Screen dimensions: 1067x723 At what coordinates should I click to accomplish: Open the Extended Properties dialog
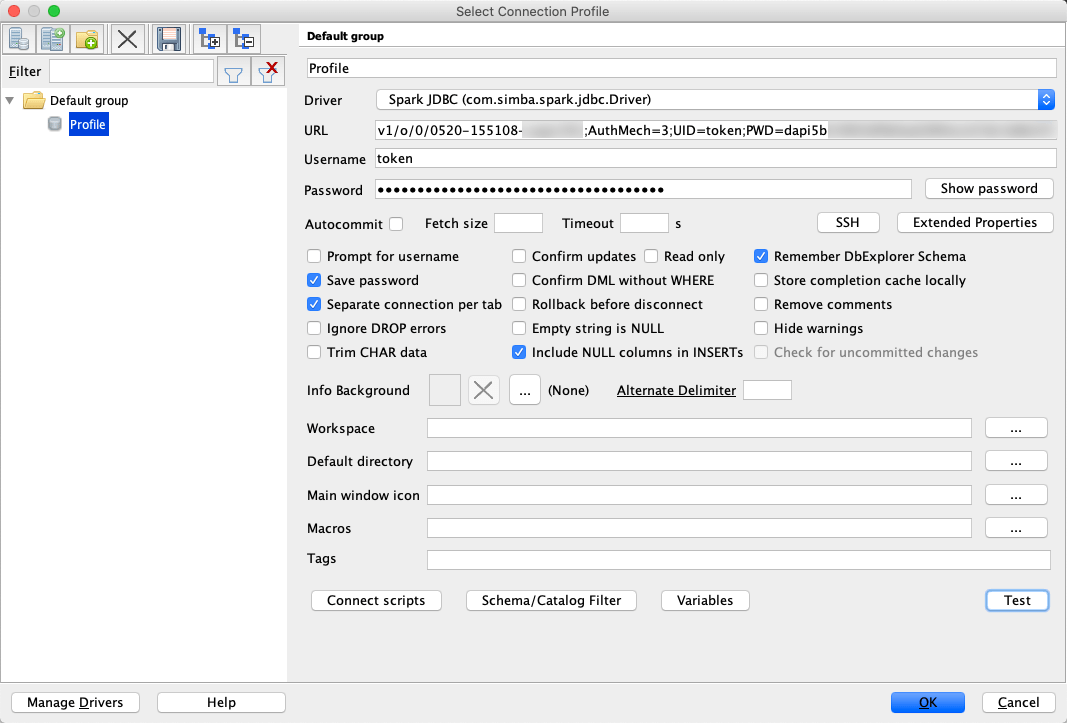click(x=974, y=222)
